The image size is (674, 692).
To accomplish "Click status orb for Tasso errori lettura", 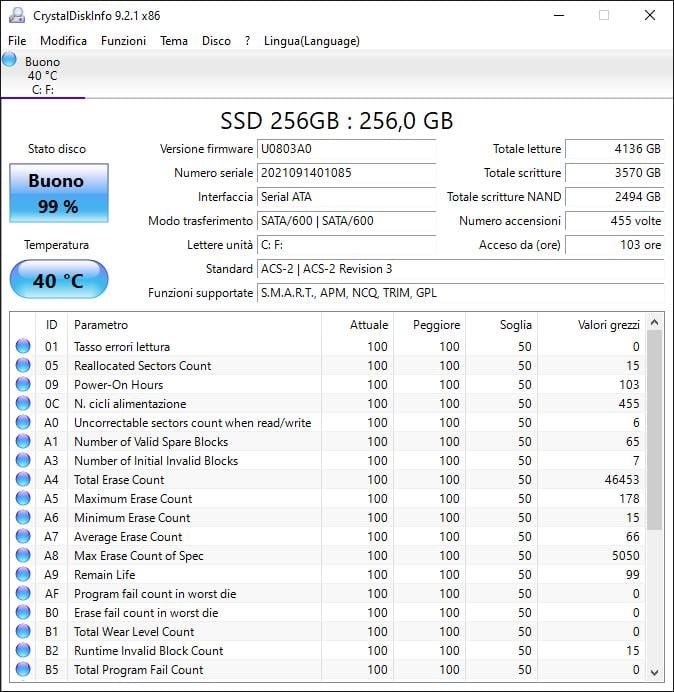I will [23, 347].
